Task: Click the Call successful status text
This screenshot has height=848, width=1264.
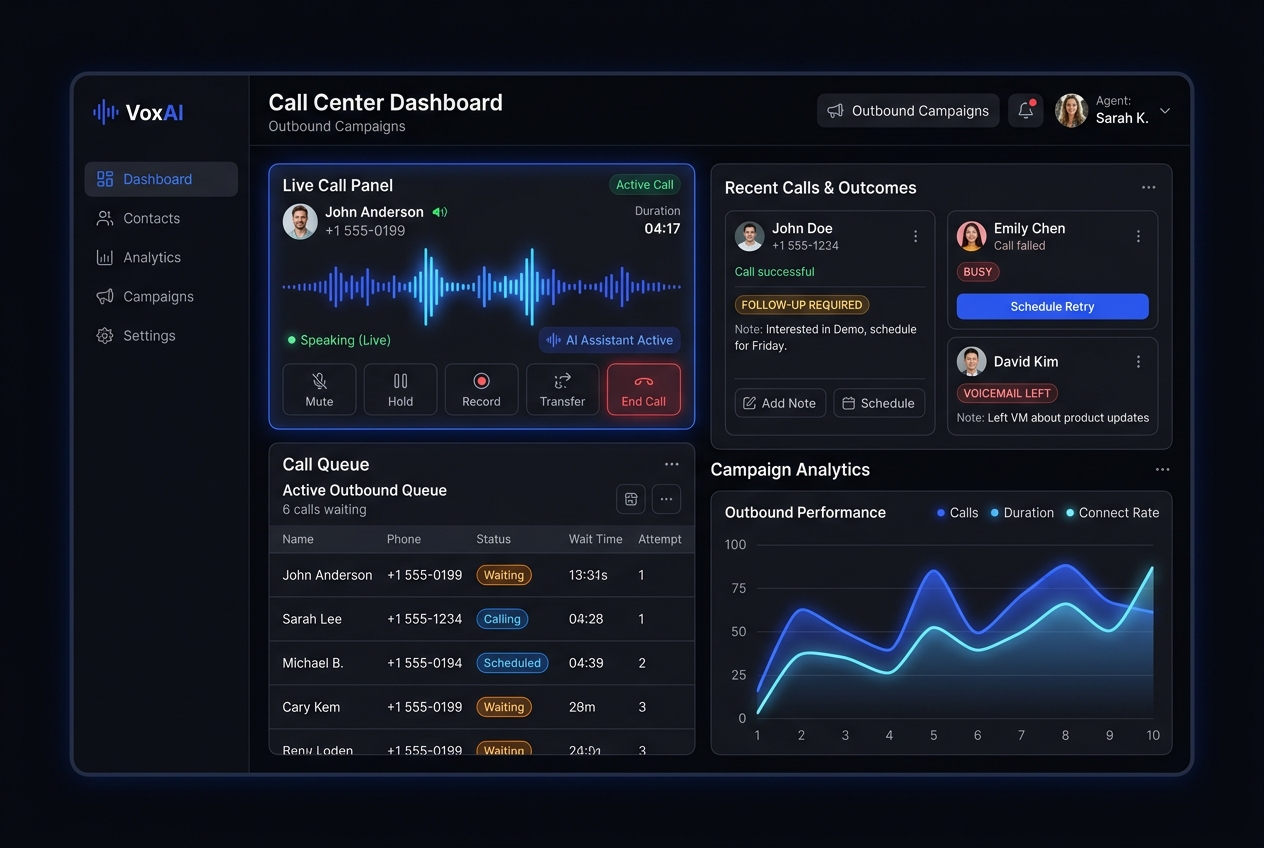Action: coord(775,271)
